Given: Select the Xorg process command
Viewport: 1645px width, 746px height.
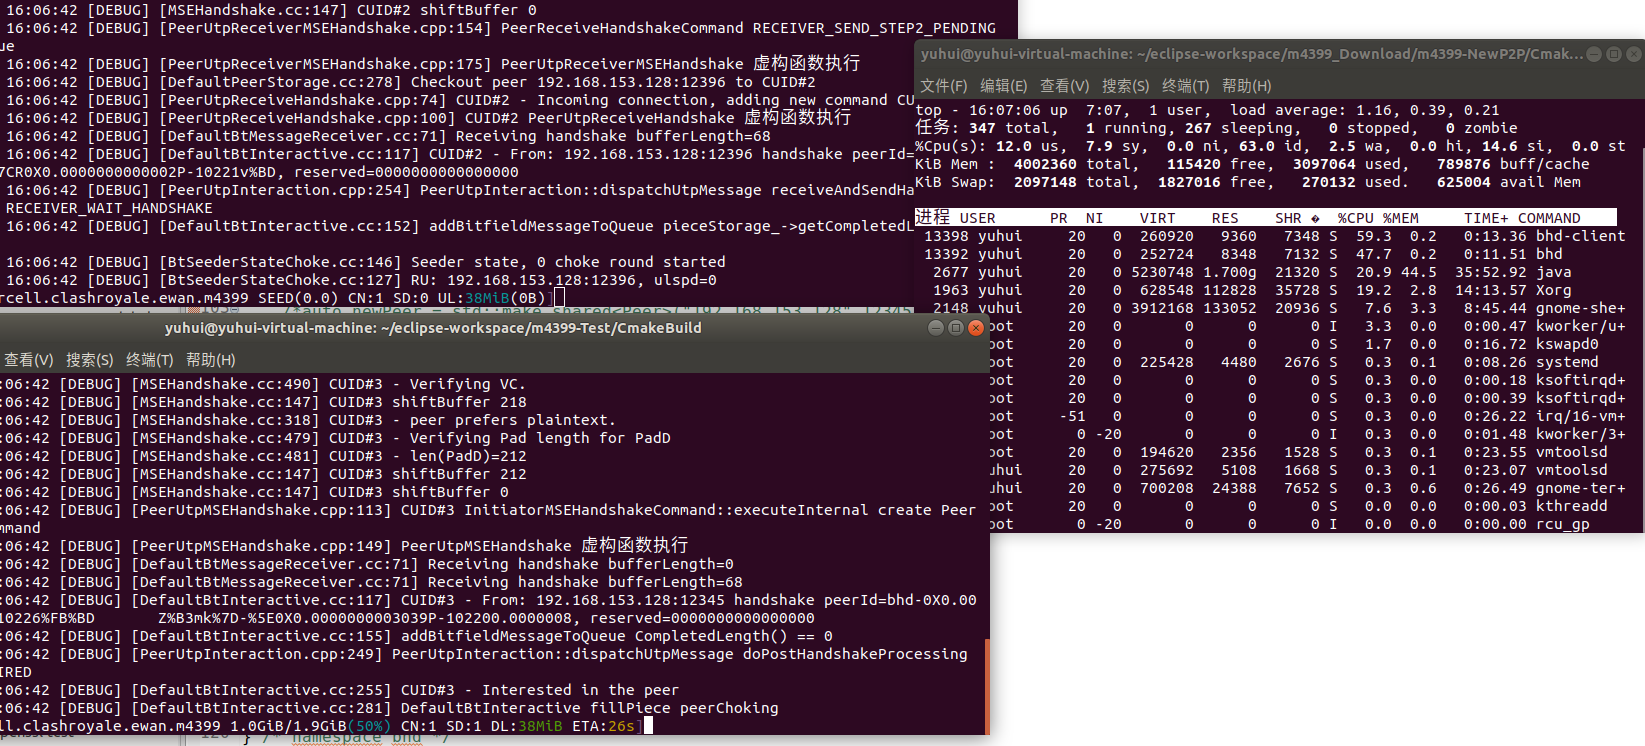Looking at the screenshot, I should [1553, 290].
